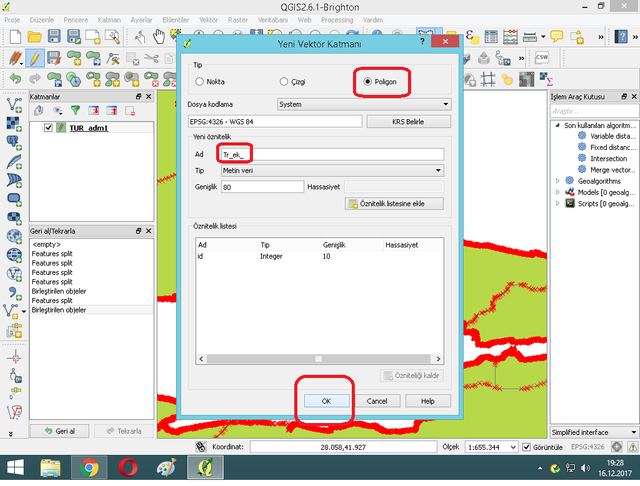Open the Katman menu
This screenshot has height=486, width=640.
(109, 20)
